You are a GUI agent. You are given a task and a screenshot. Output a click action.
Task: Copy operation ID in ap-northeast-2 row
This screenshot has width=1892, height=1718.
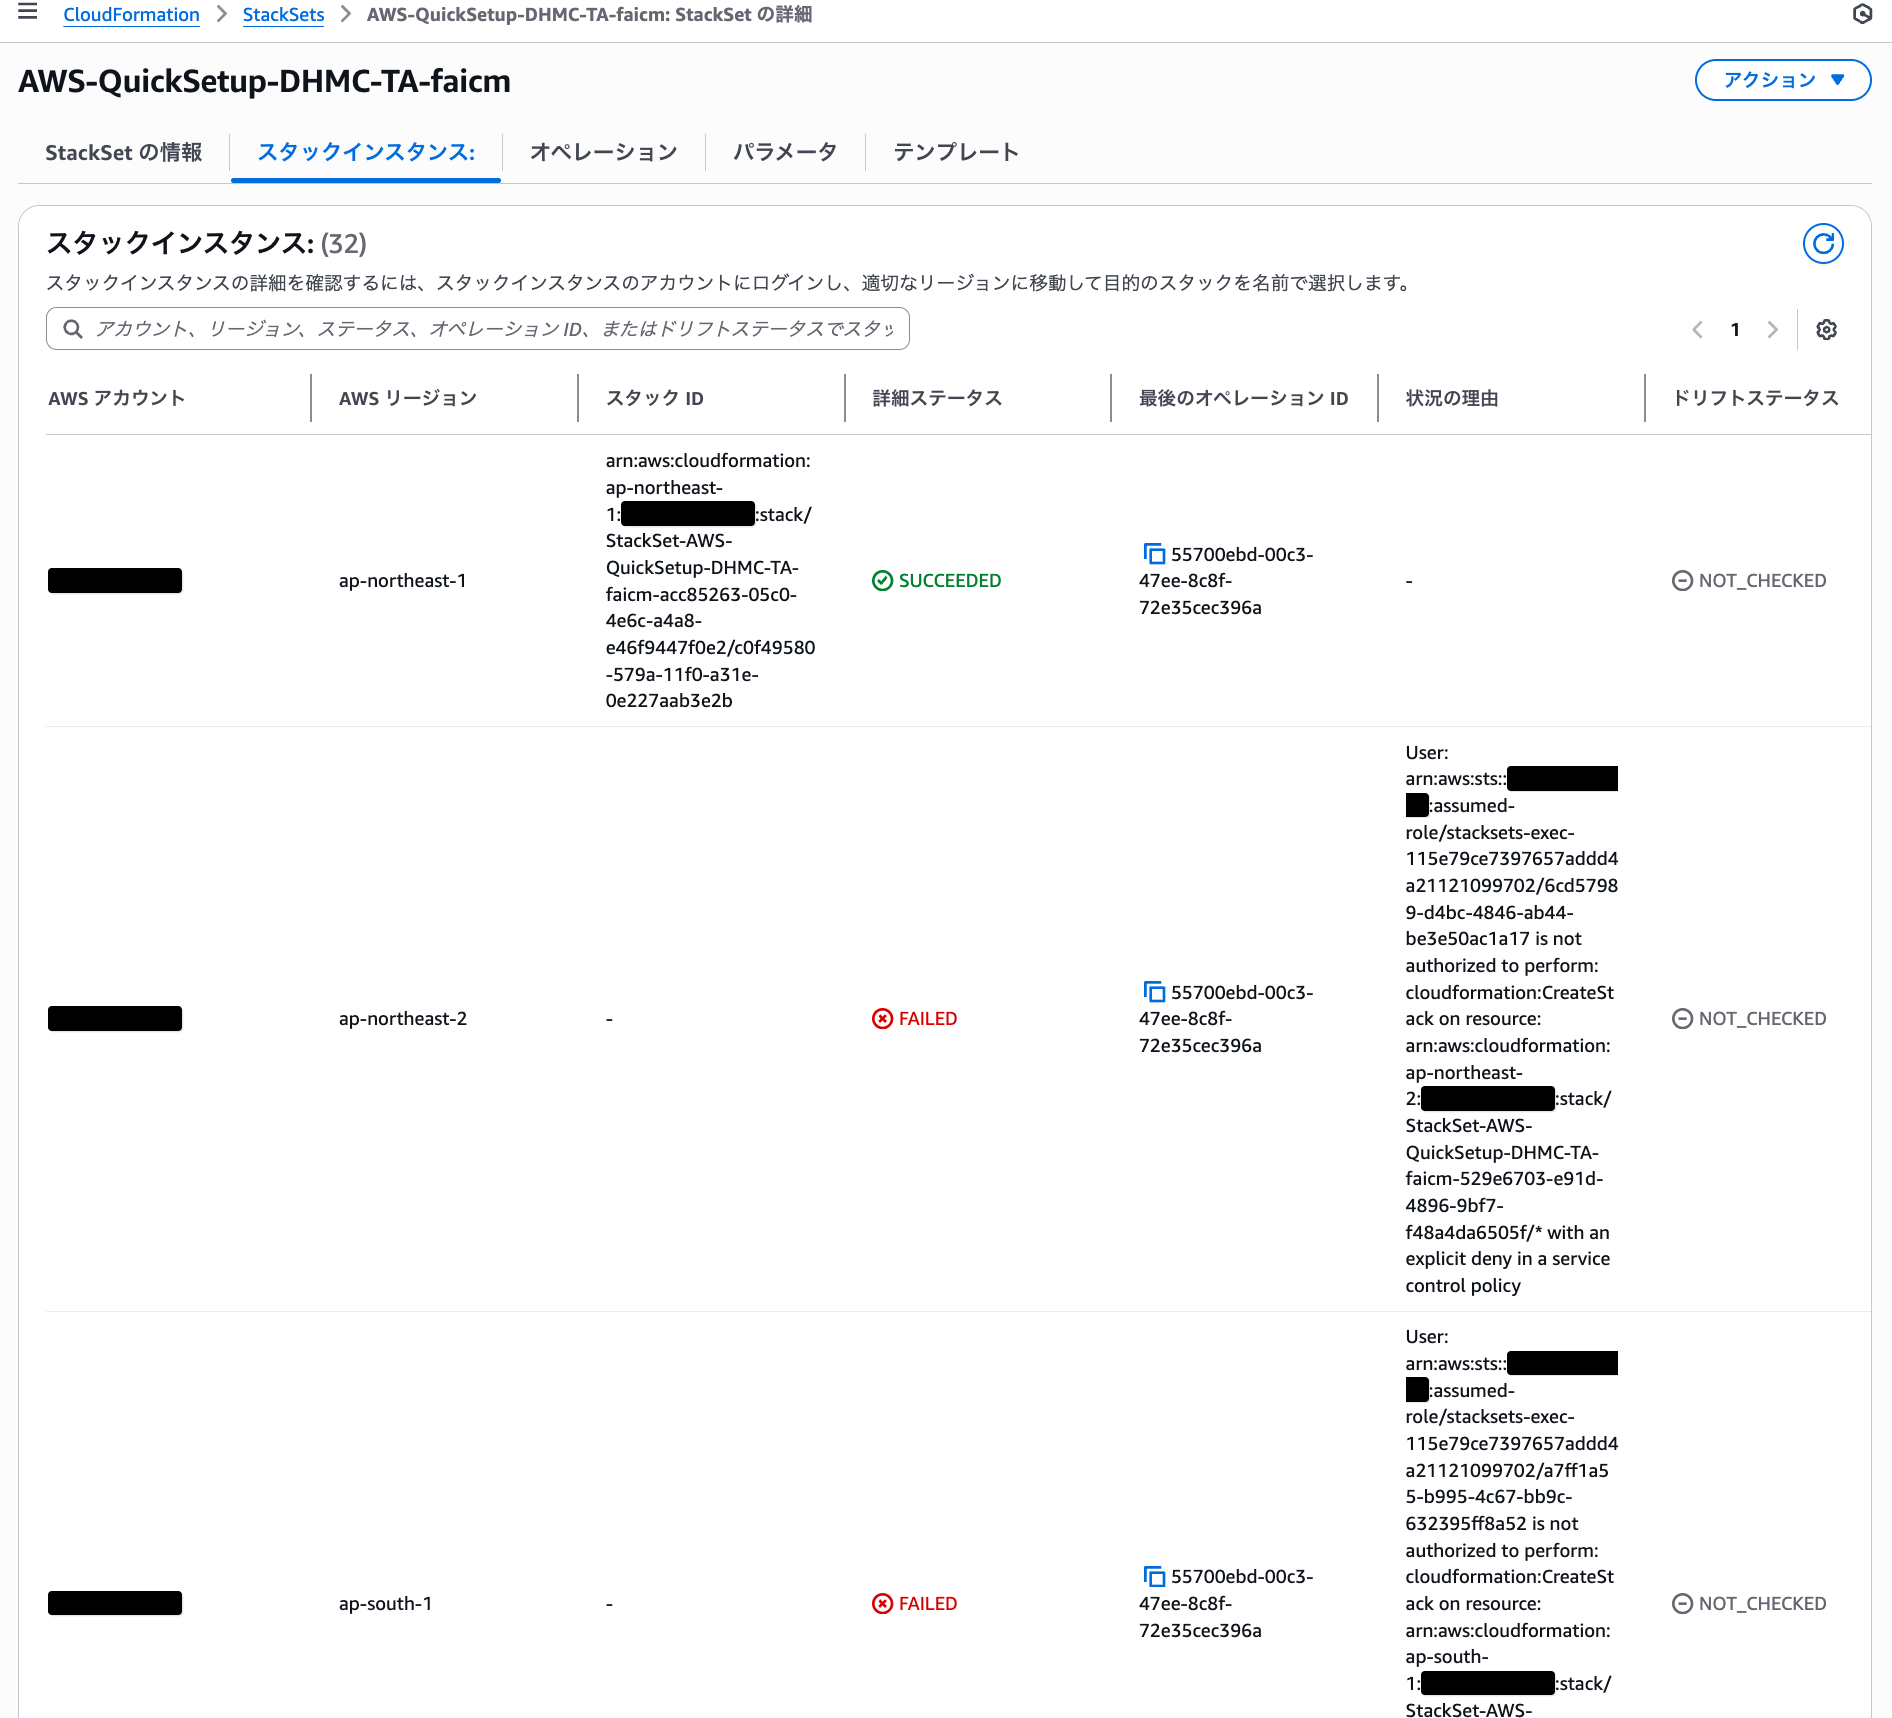point(1154,992)
